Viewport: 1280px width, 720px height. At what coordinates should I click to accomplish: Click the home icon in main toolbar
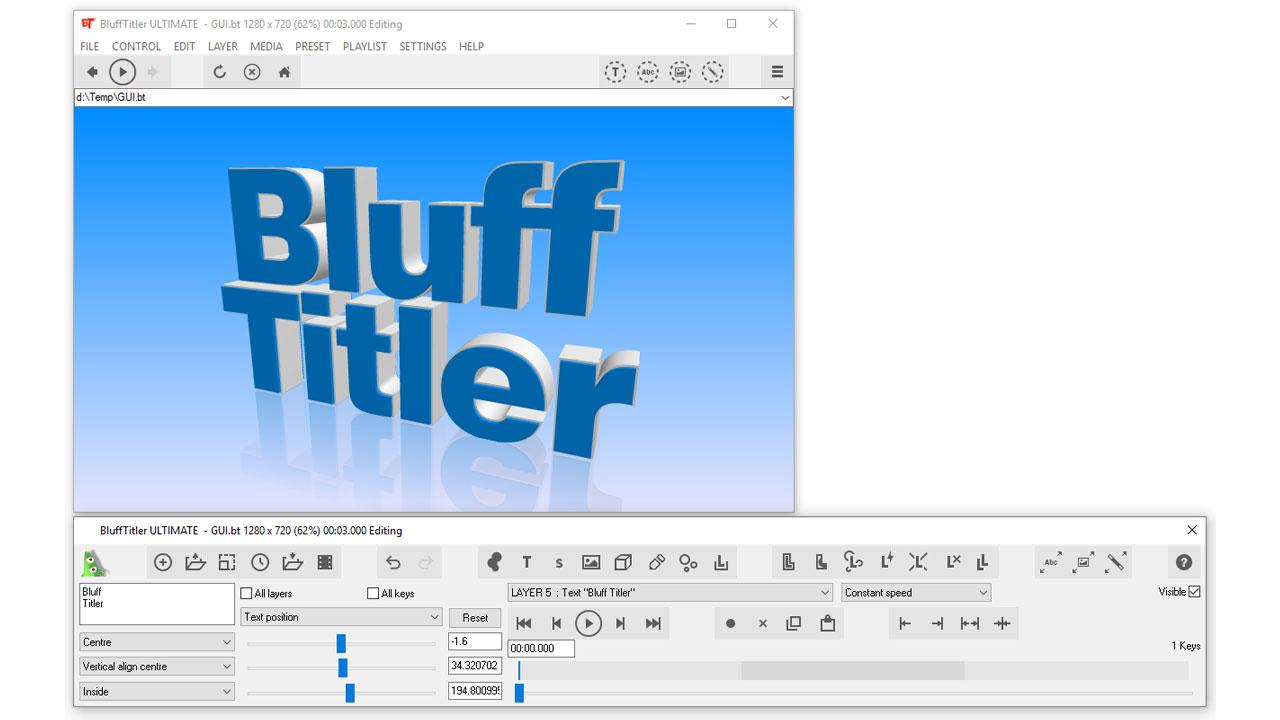(284, 72)
